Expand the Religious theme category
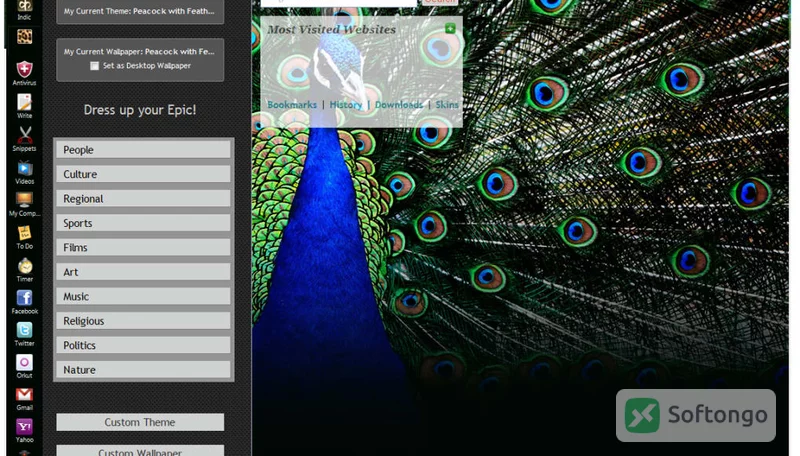The image size is (800, 456). click(143, 321)
